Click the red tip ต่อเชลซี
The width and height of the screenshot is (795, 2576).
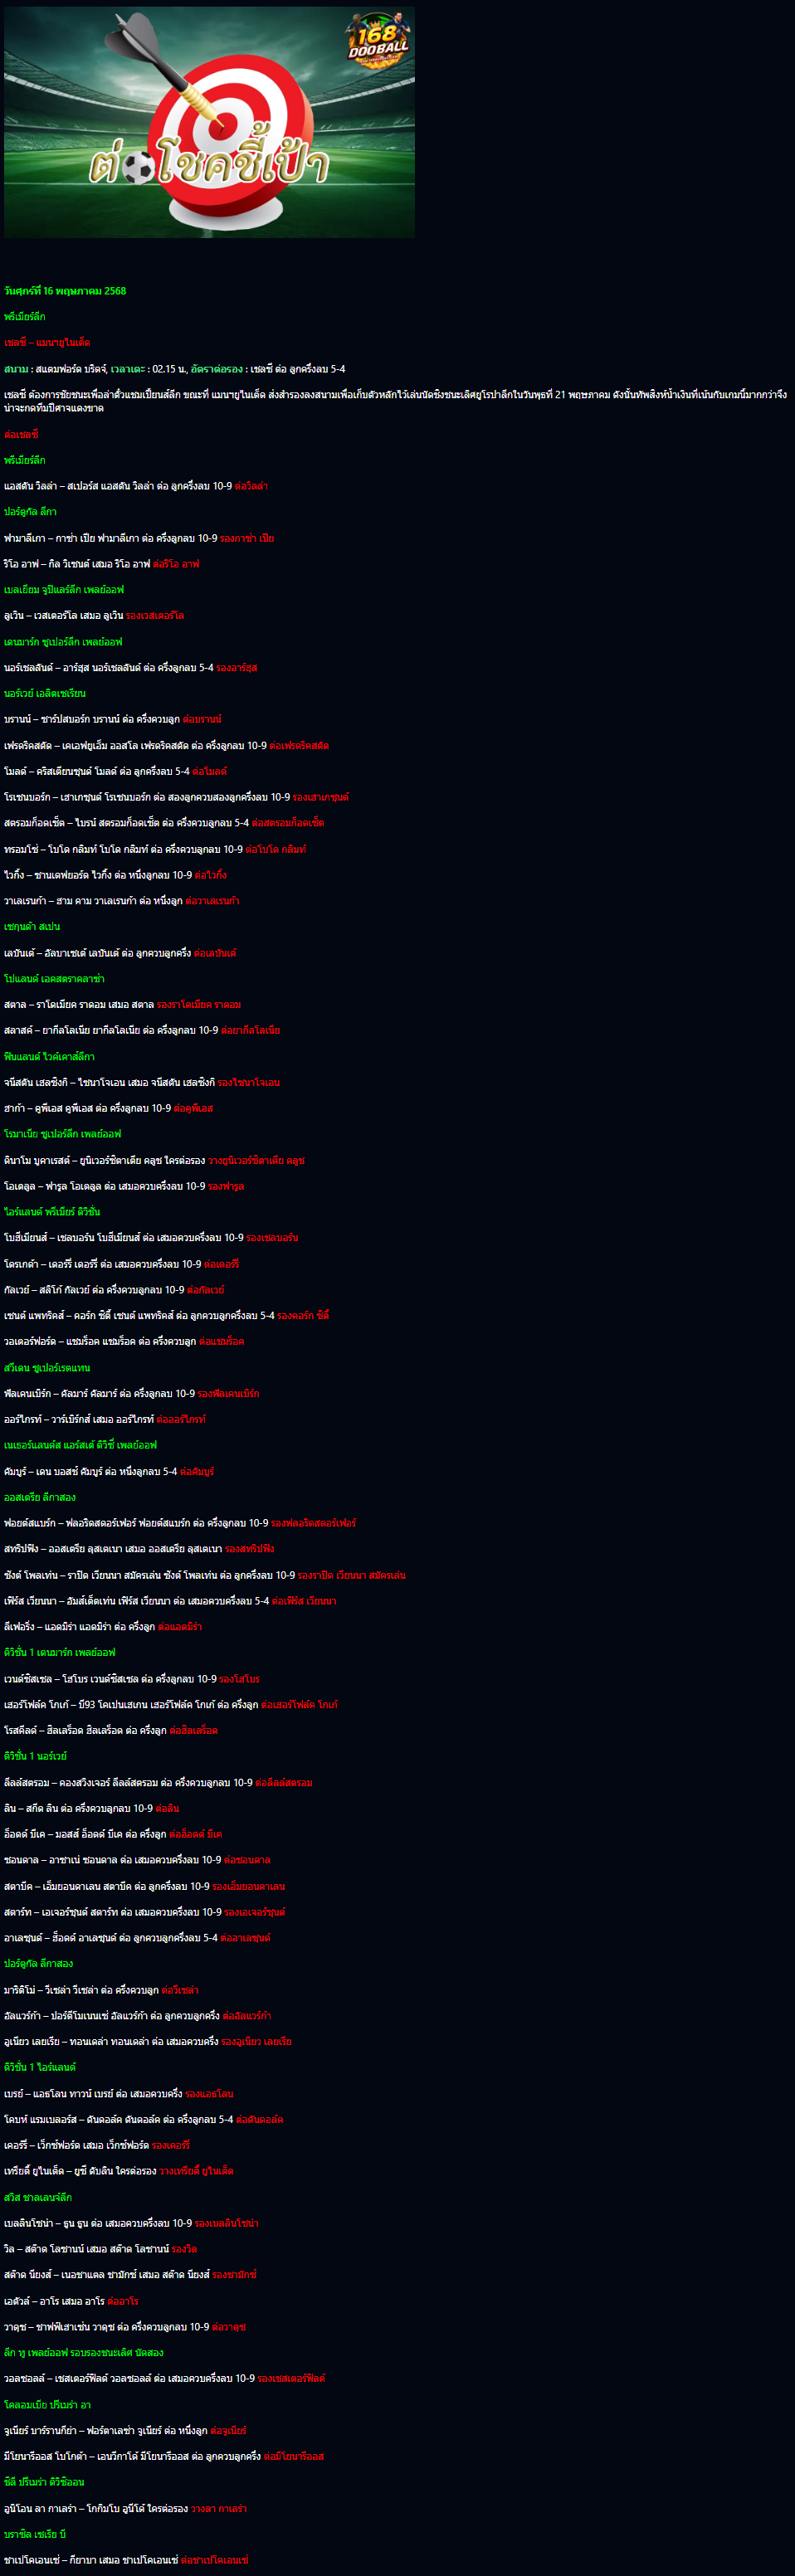[21, 434]
